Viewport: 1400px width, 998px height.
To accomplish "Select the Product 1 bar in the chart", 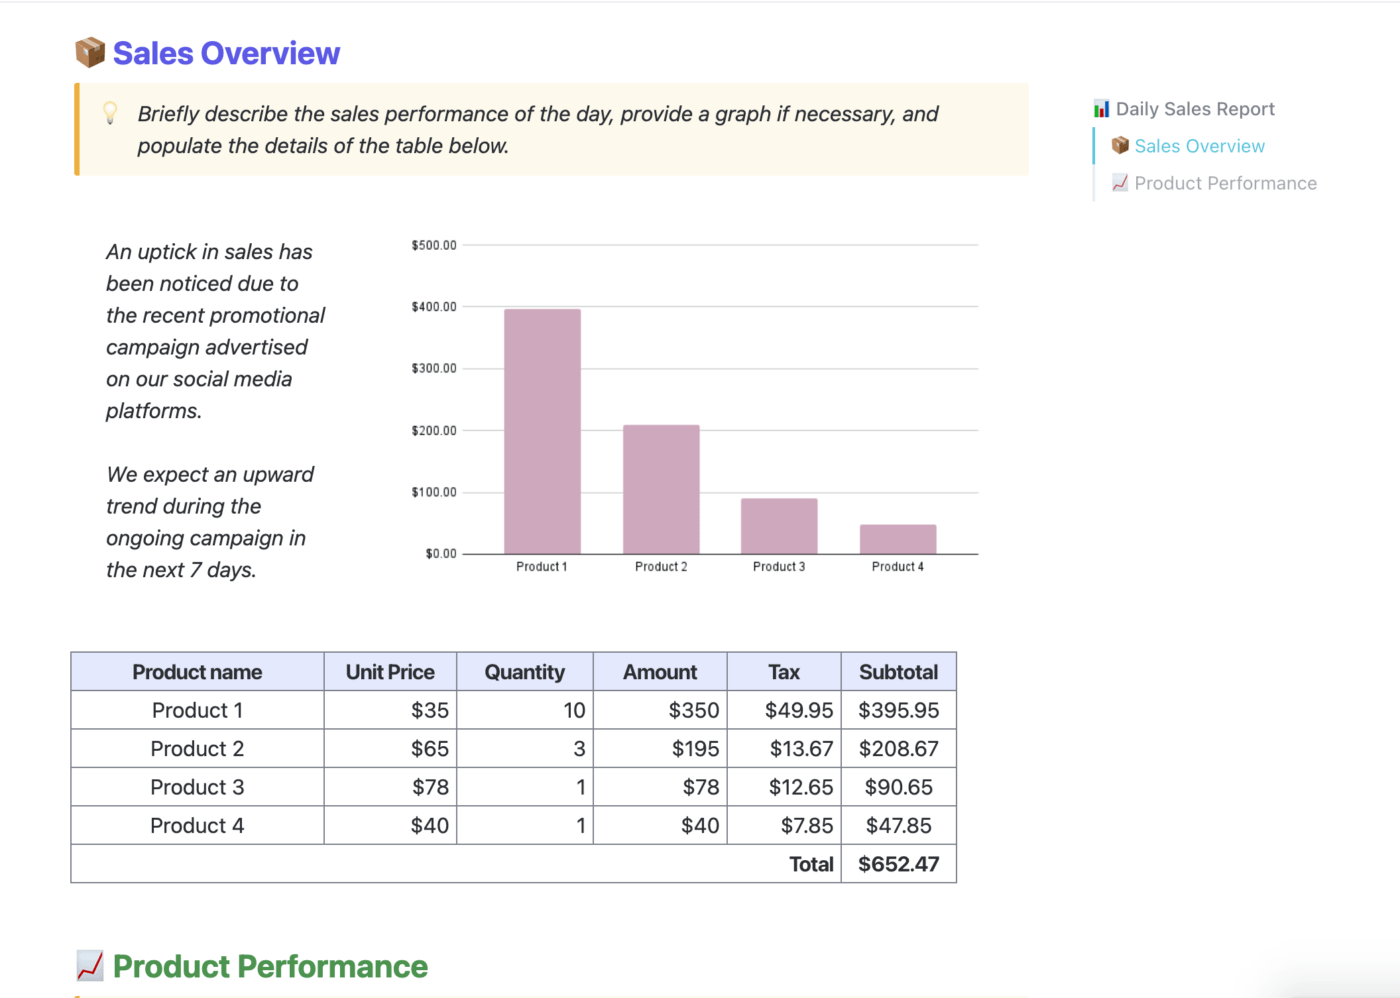I will click(x=542, y=431).
